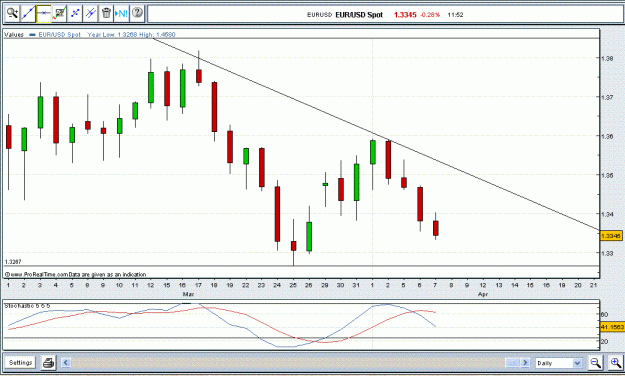
Task: Click the N! new features icon
Action: [121, 14]
